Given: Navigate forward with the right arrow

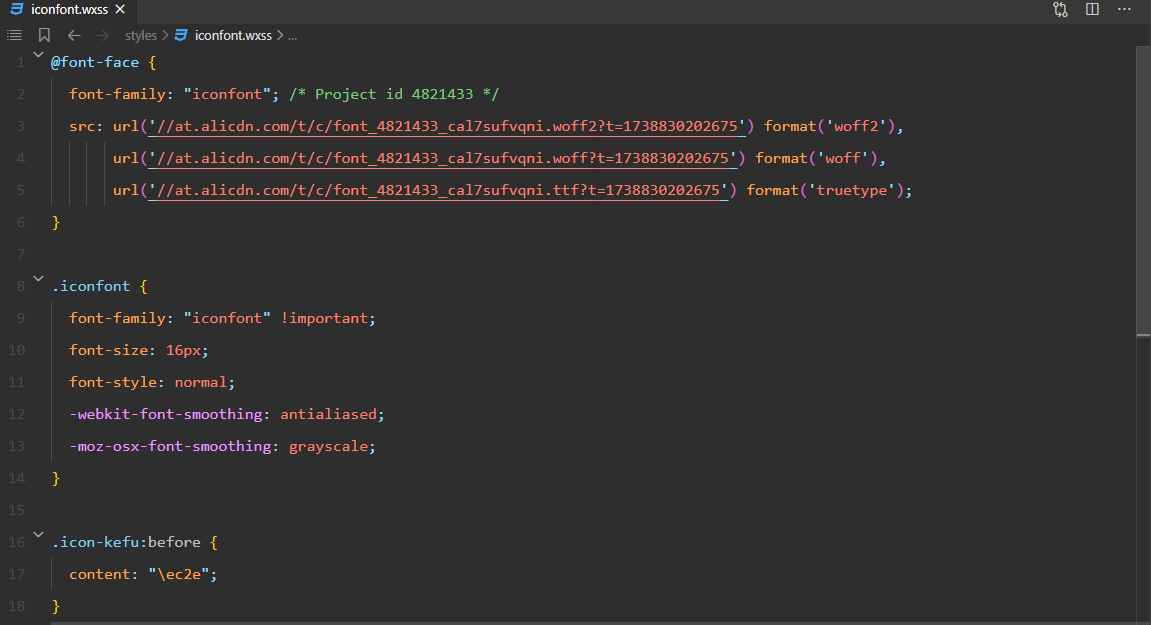Looking at the screenshot, I should [x=102, y=35].
